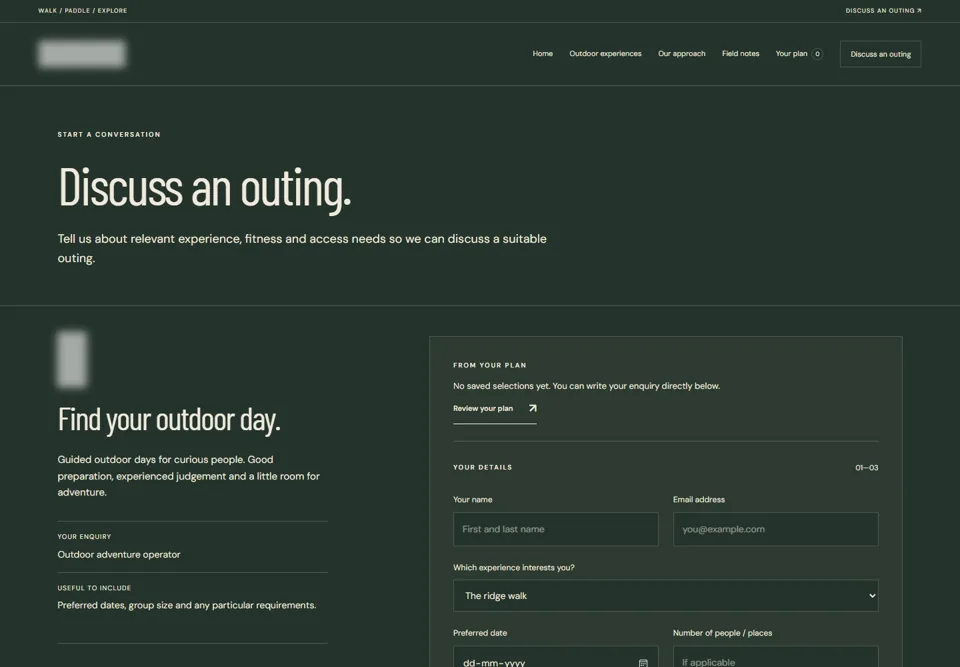Click the 'Preferred dates, group size' hint text

tap(187, 605)
